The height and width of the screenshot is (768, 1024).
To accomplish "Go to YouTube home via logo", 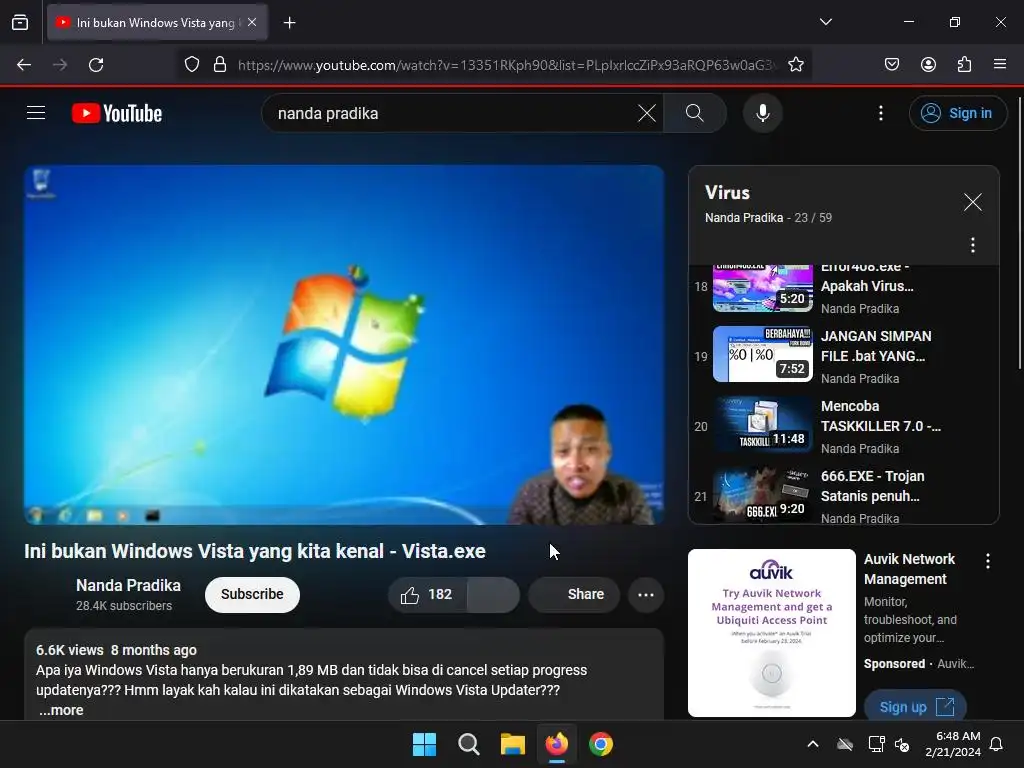I will point(117,113).
